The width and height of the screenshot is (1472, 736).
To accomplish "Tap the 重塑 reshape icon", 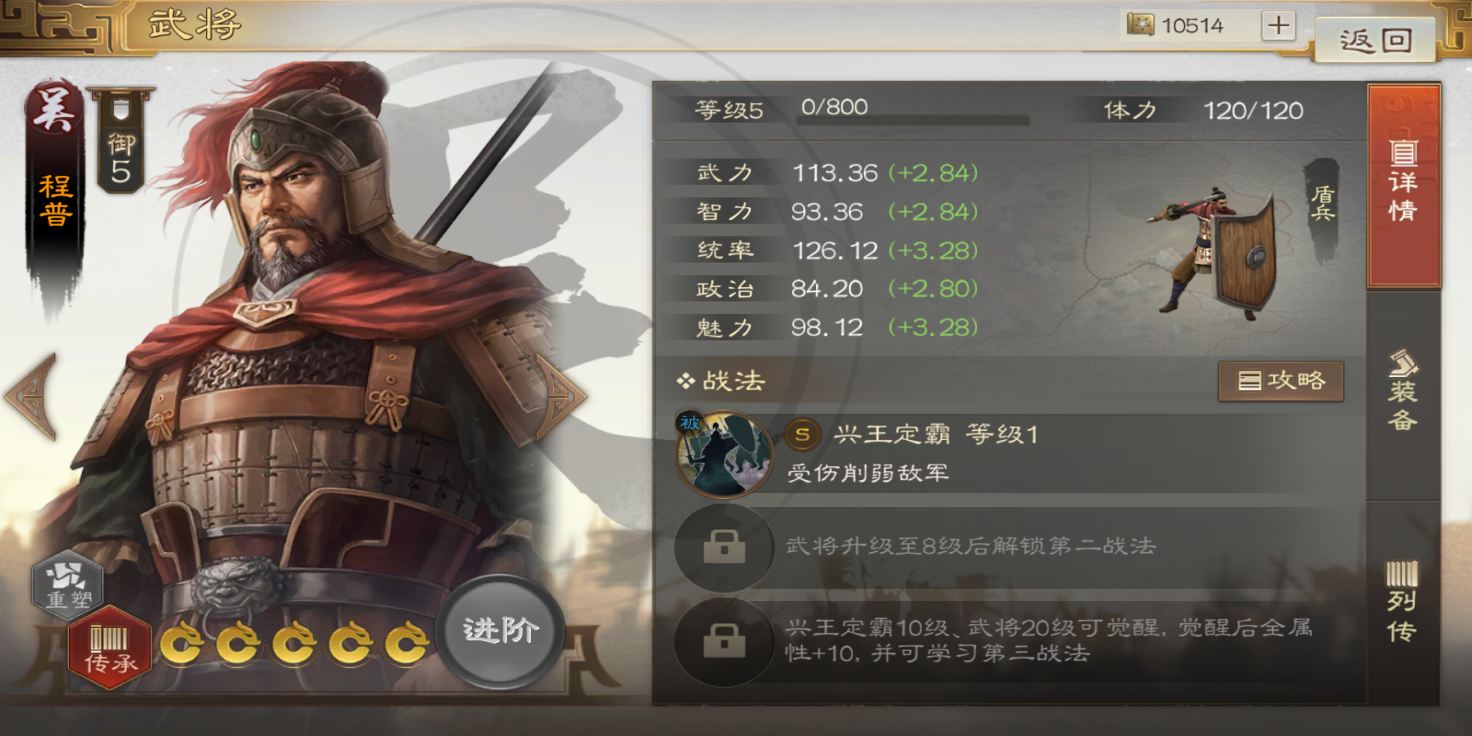I will coord(68,585).
